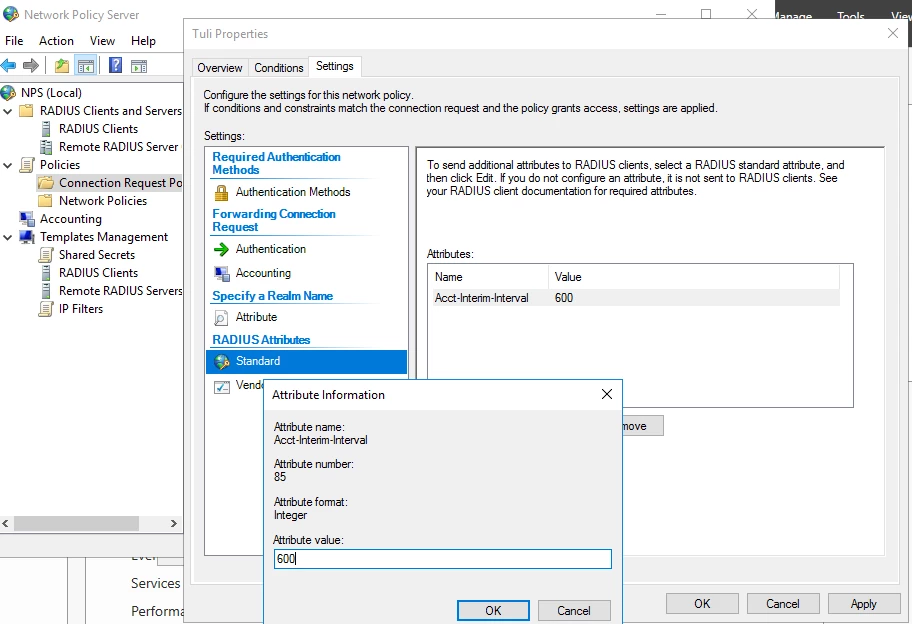The width and height of the screenshot is (912, 624).
Task: Click the Vendor Specific checkbox icon
Action: pos(222,386)
